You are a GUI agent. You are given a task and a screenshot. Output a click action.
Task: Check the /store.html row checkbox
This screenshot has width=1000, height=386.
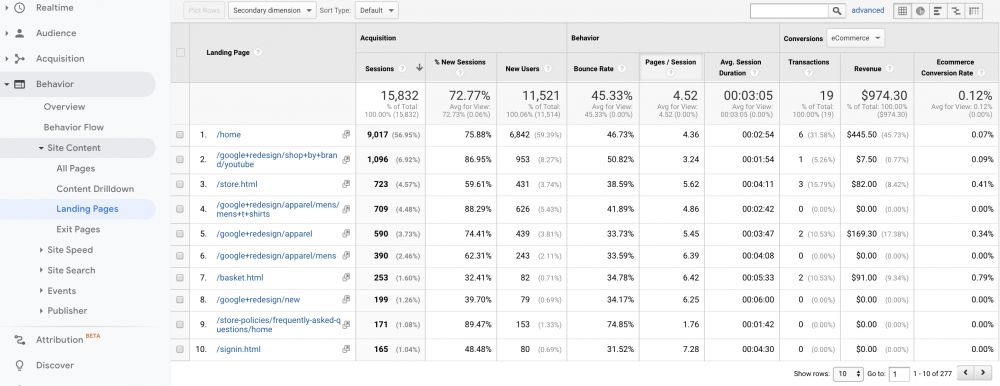click(180, 184)
